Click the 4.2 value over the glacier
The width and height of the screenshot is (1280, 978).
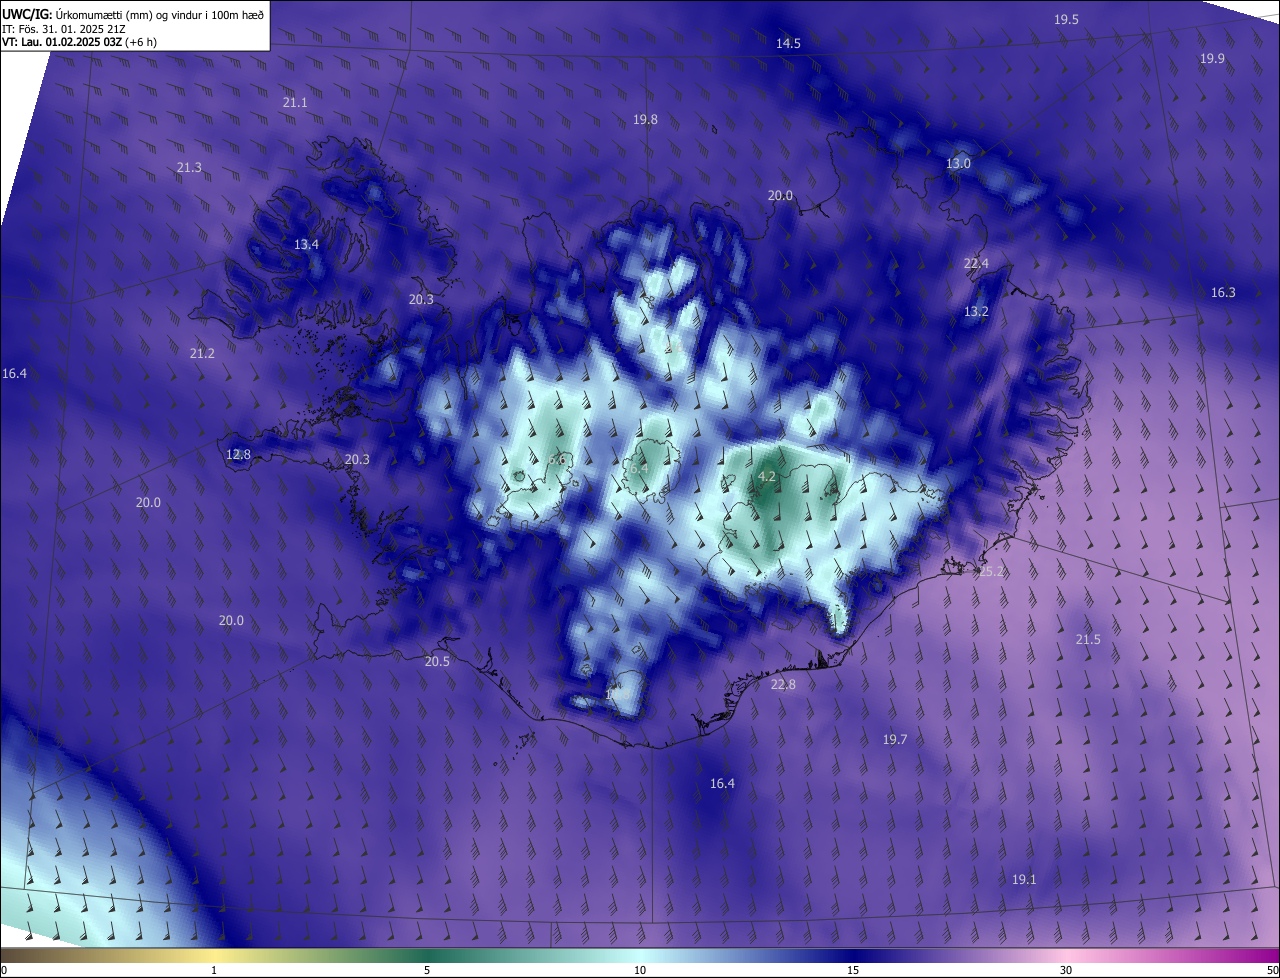tap(767, 477)
